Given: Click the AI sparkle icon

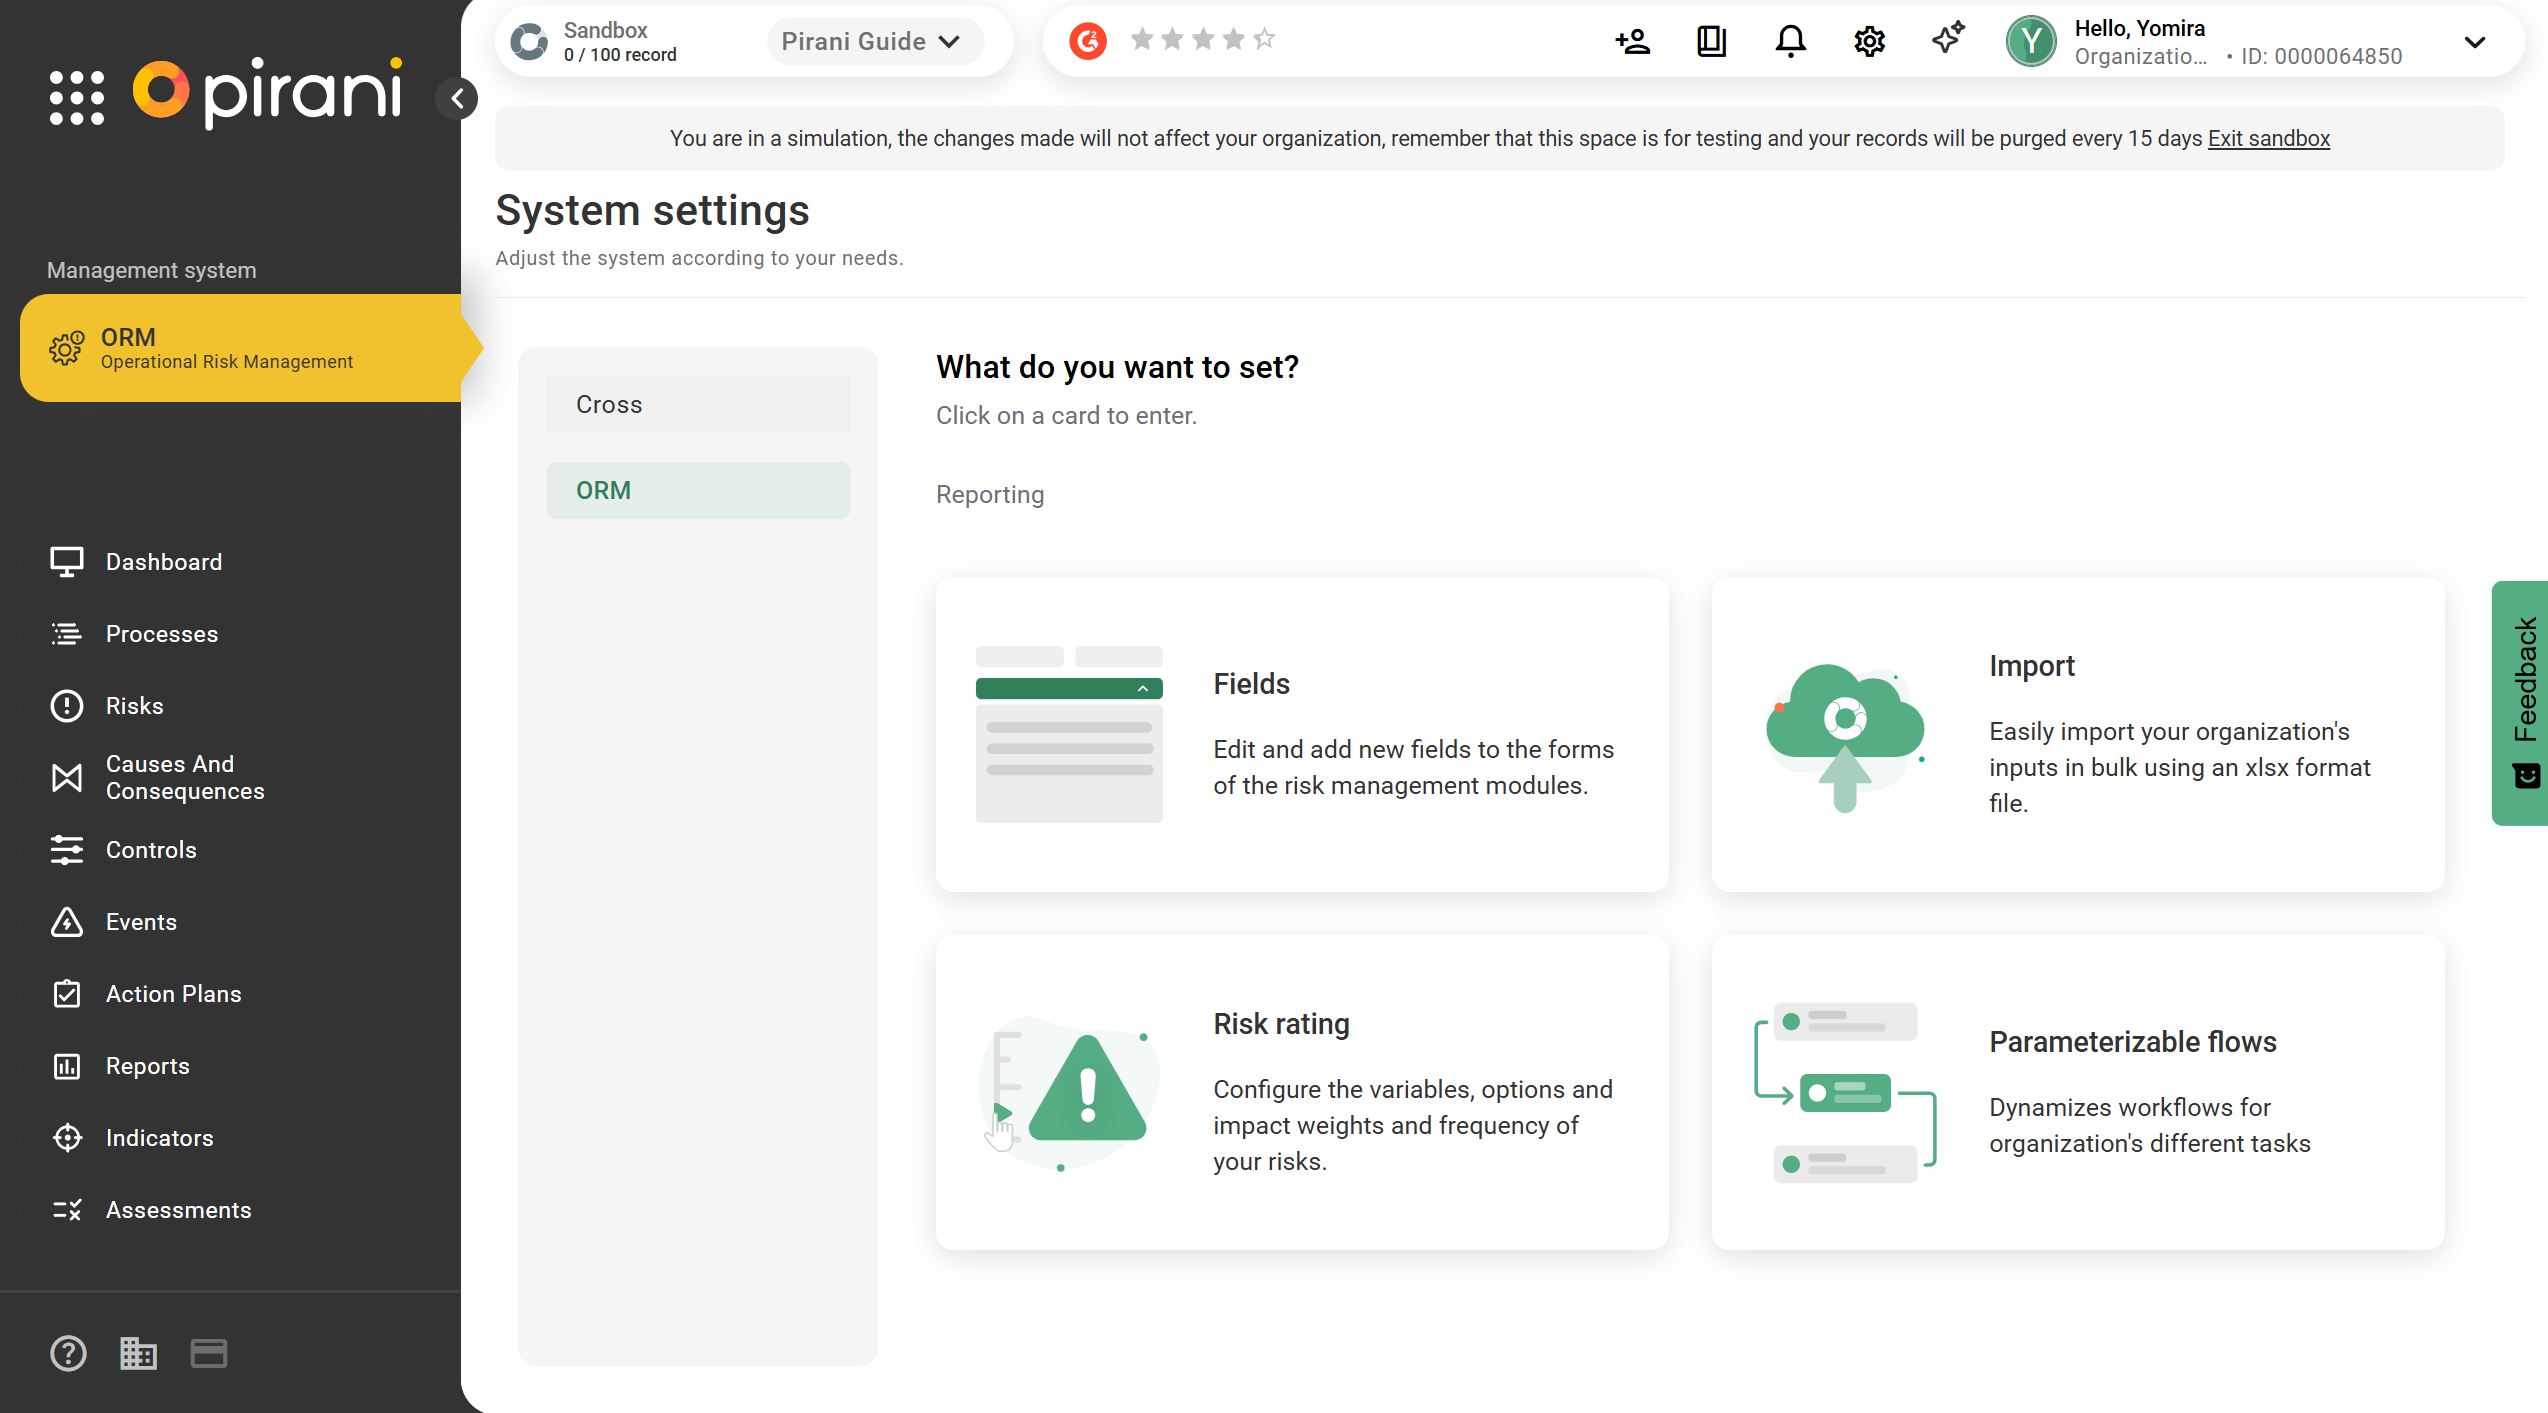Looking at the screenshot, I should (x=1948, y=40).
